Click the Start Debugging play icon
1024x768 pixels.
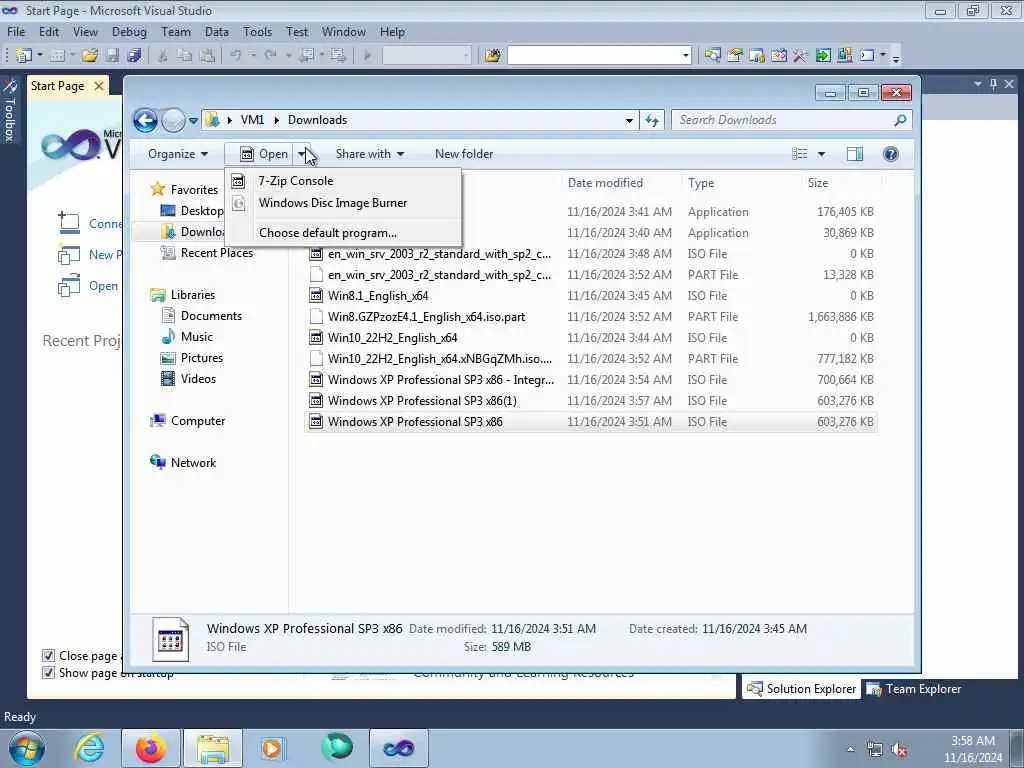click(x=367, y=56)
